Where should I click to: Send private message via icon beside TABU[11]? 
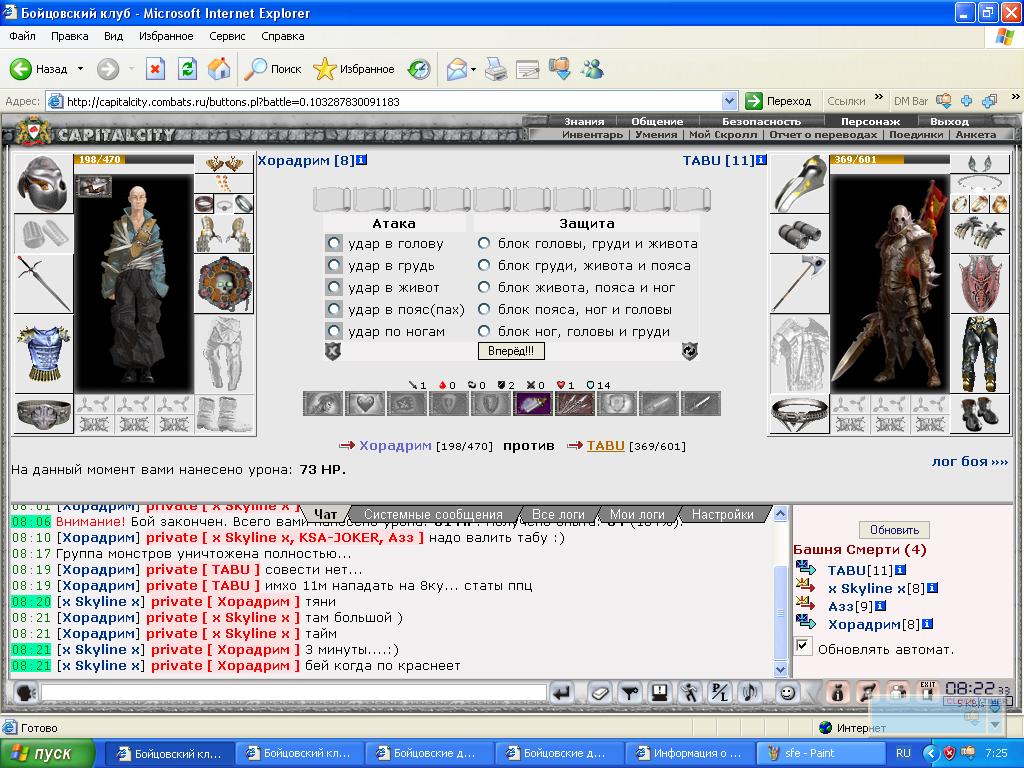805,569
